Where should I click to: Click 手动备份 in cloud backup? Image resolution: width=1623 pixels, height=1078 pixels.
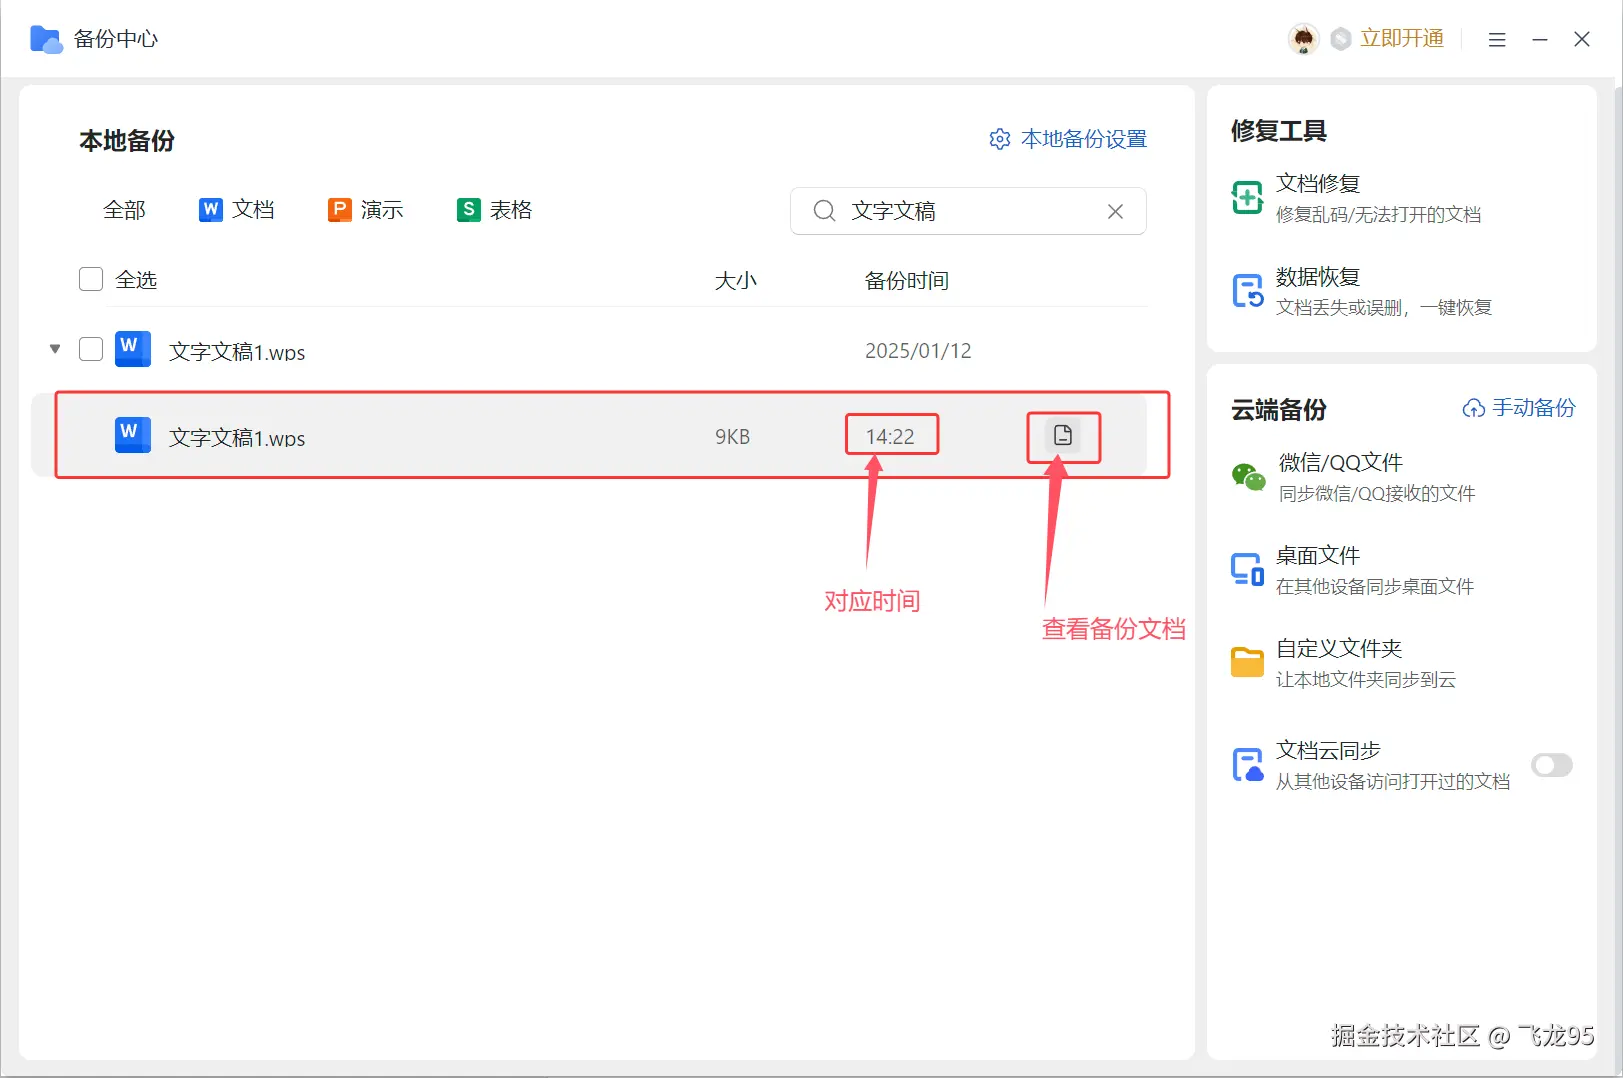coord(1519,408)
